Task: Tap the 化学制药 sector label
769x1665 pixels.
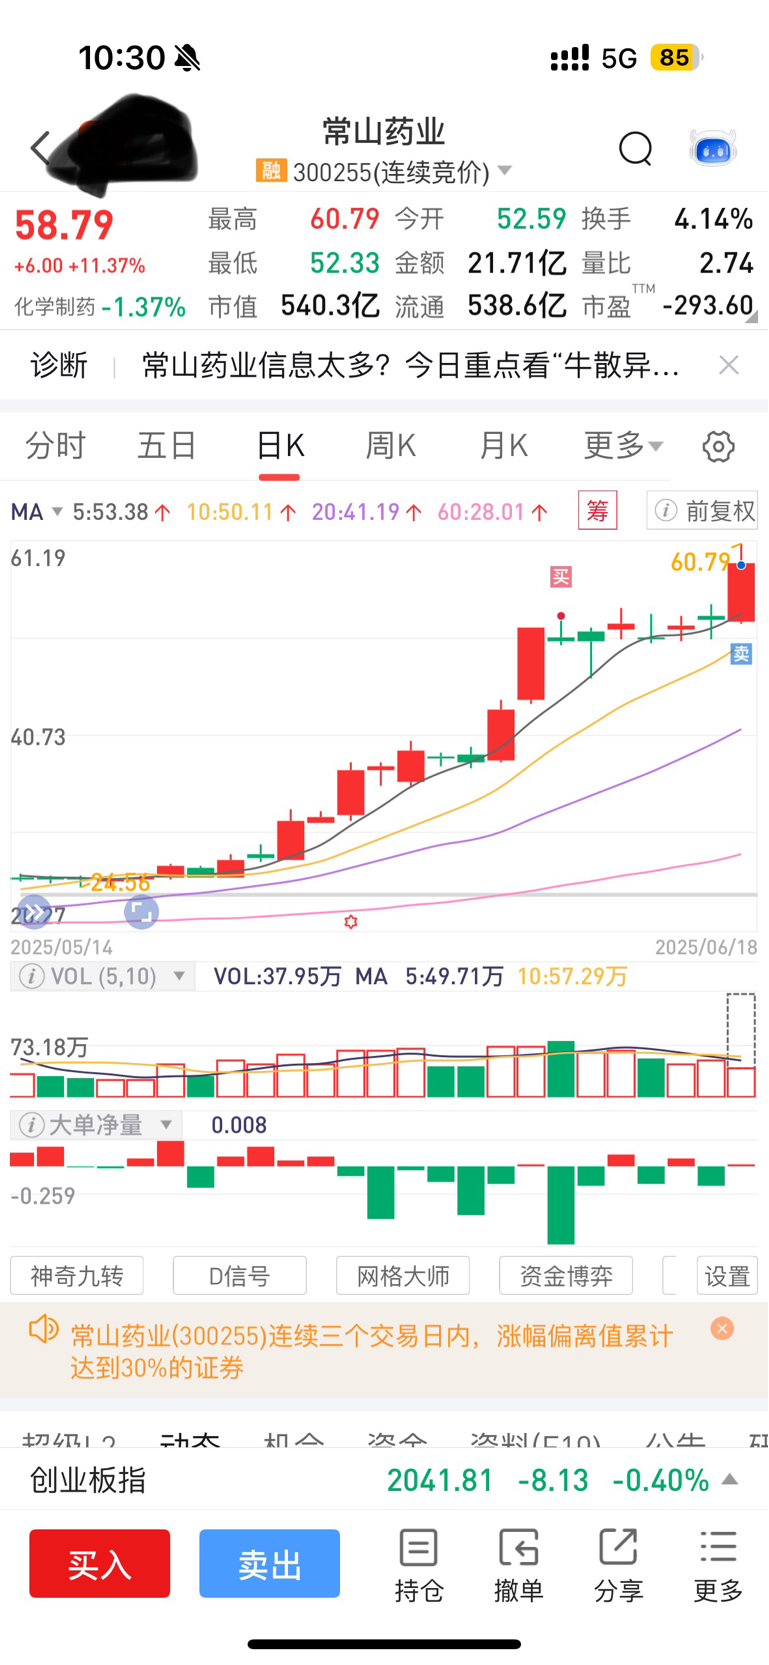Action: [x=54, y=307]
